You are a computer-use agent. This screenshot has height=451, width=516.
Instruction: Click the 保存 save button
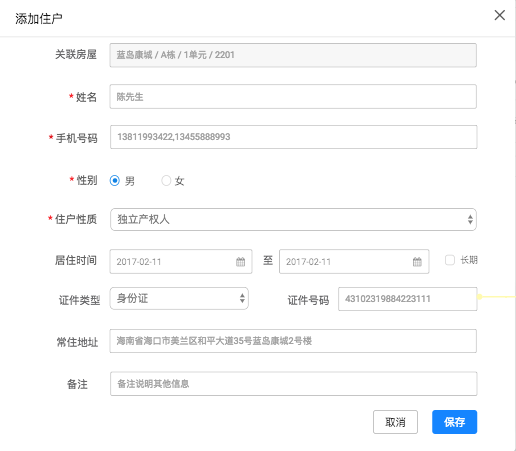454,422
